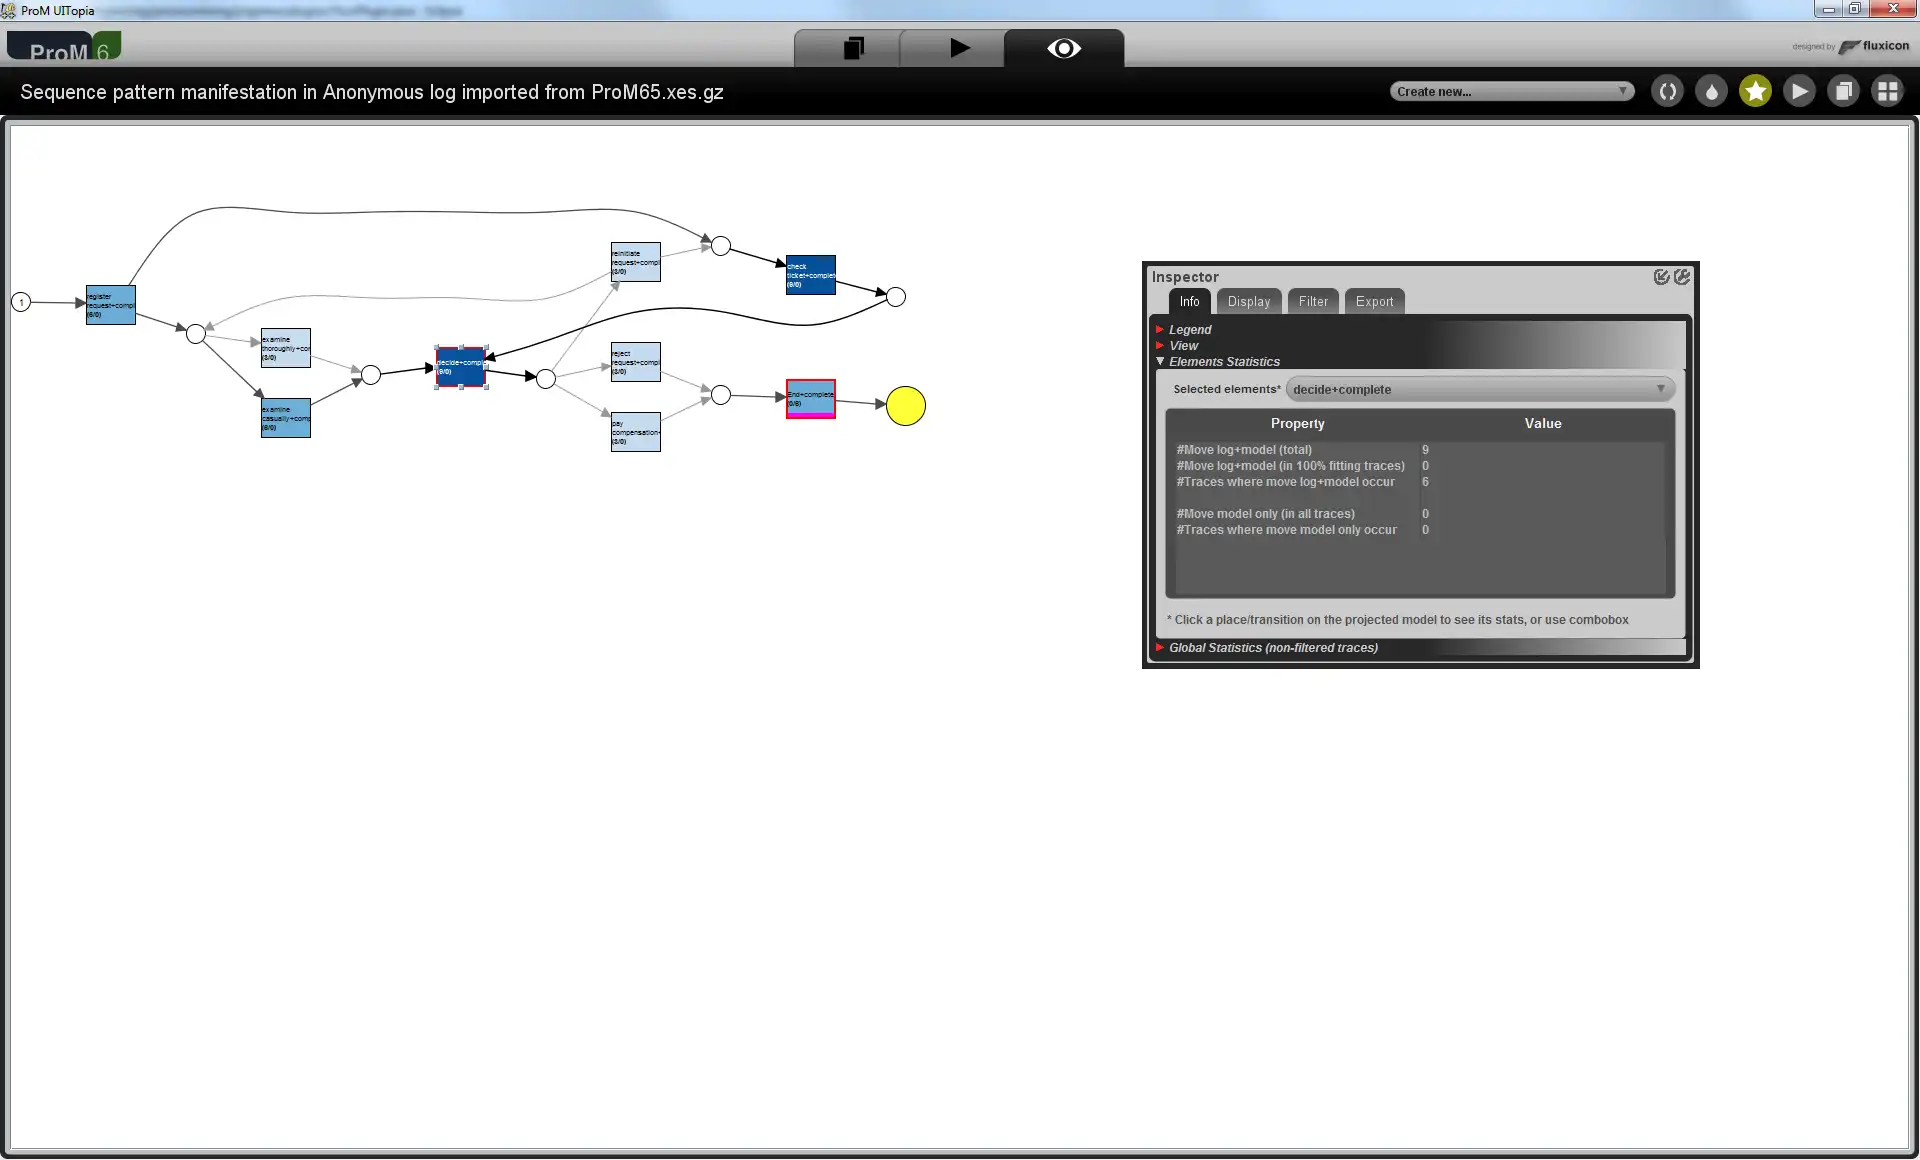Click the yellow end token circle
The height and width of the screenshot is (1160, 1920).
pyautogui.click(x=905, y=404)
